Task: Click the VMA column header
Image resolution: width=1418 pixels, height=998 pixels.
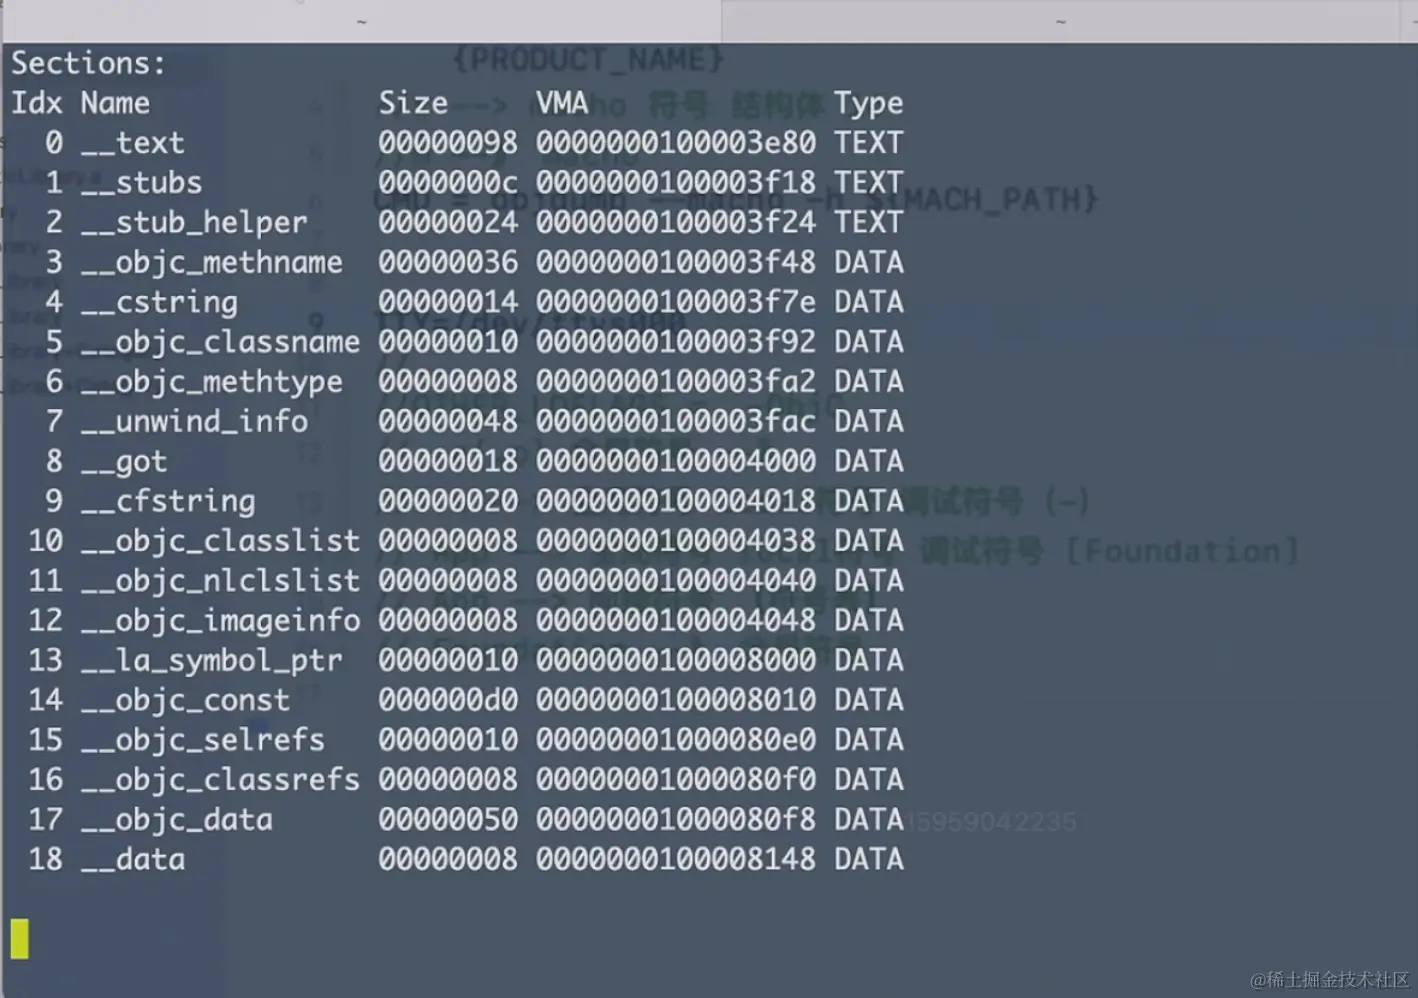Action: click(562, 103)
